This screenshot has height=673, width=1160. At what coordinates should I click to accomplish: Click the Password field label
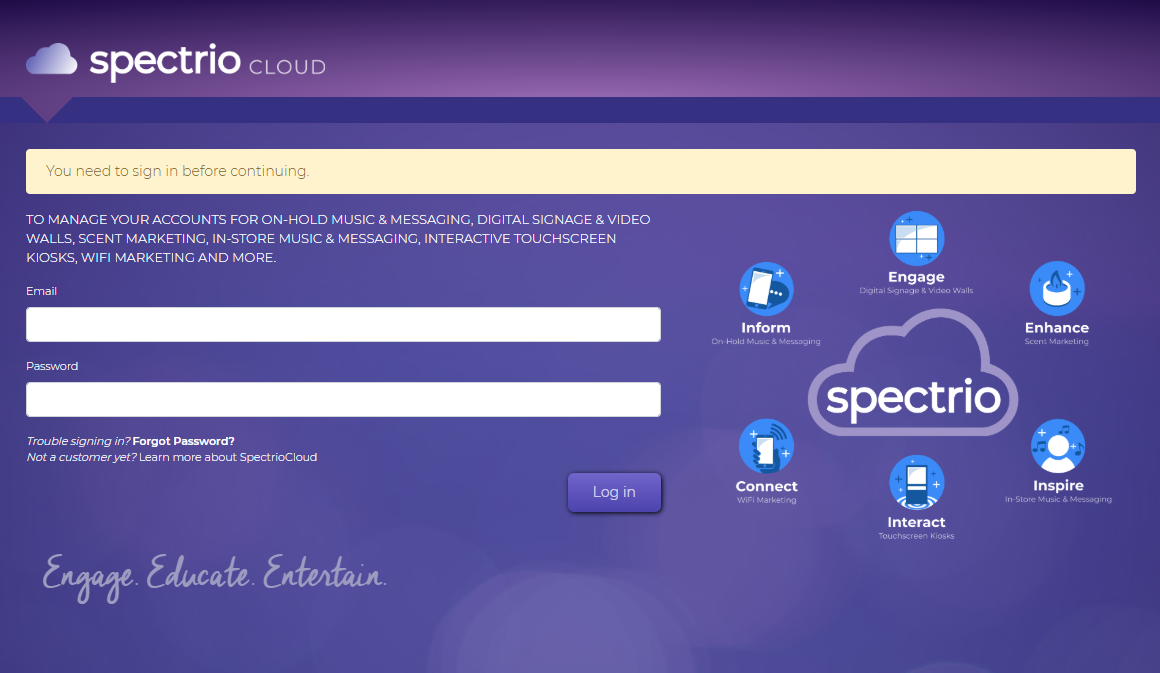point(52,366)
